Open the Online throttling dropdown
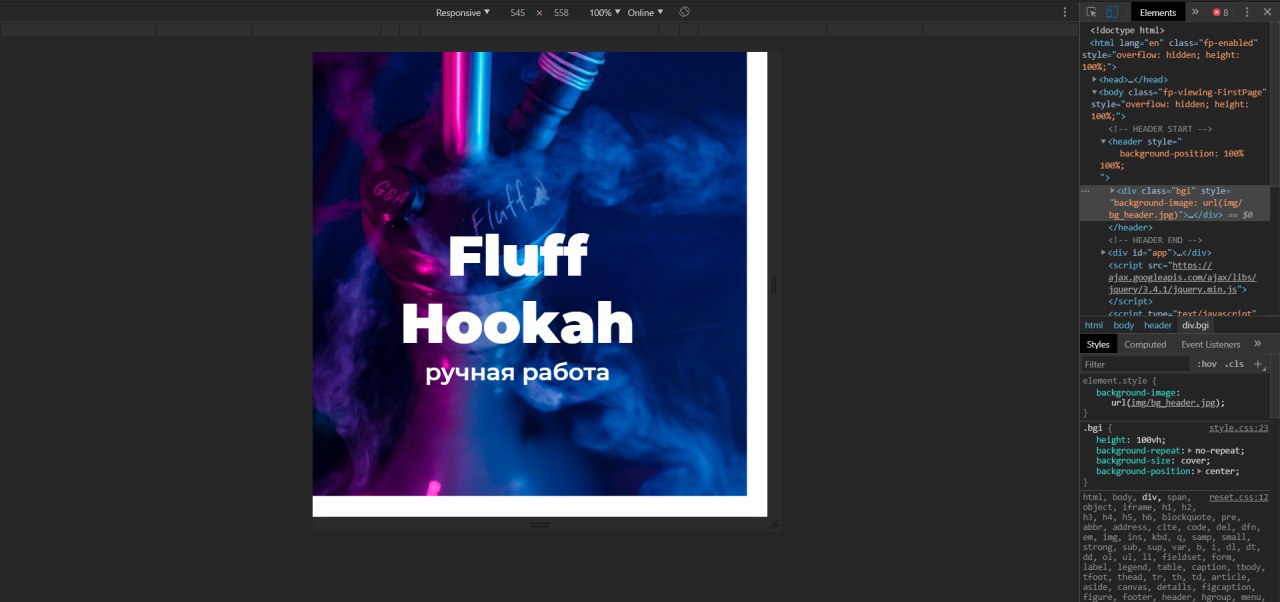The height and width of the screenshot is (602, 1280). (x=645, y=12)
